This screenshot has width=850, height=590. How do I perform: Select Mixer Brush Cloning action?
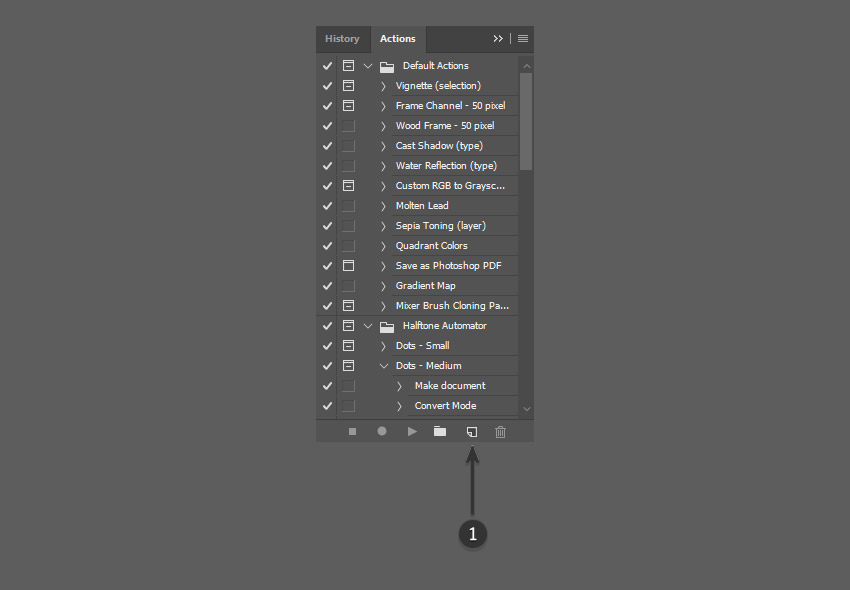point(452,306)
